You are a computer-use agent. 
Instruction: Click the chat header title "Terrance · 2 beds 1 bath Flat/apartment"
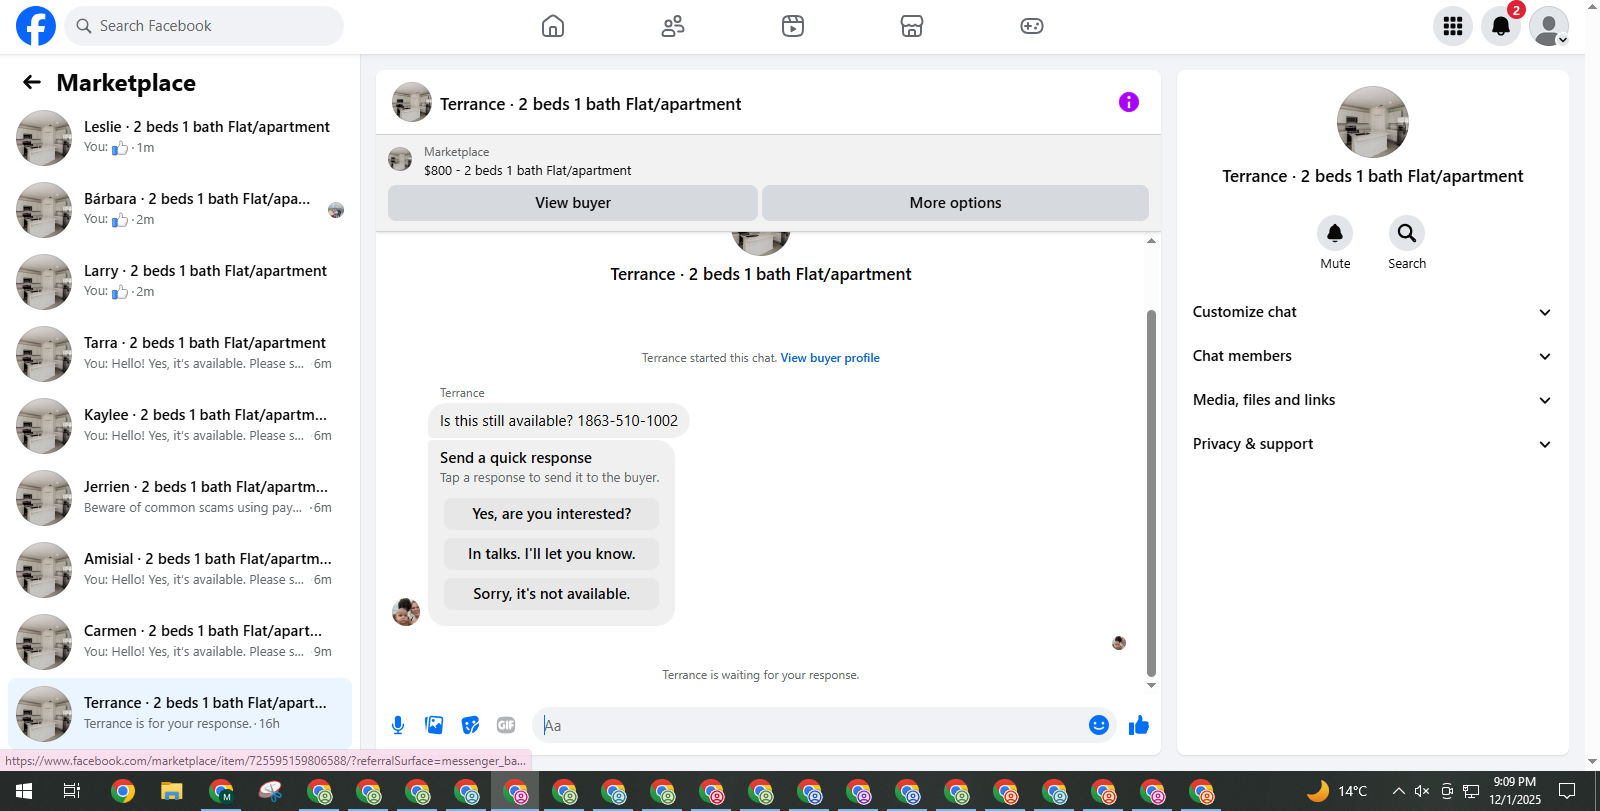[590, 104]
